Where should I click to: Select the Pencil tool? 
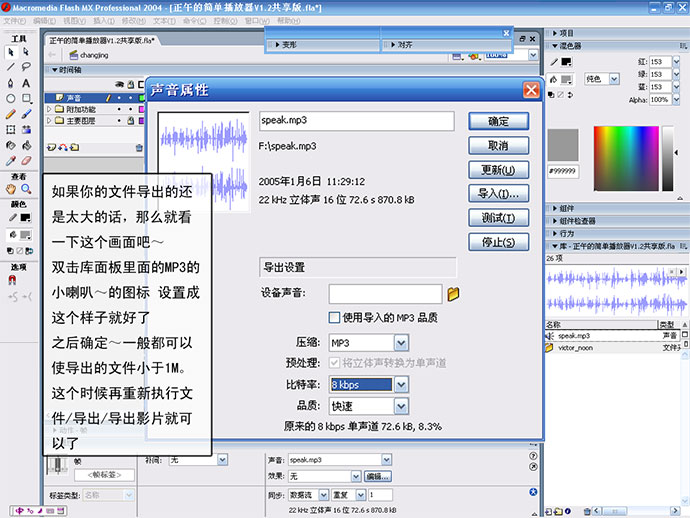click(x=11, y=114)
